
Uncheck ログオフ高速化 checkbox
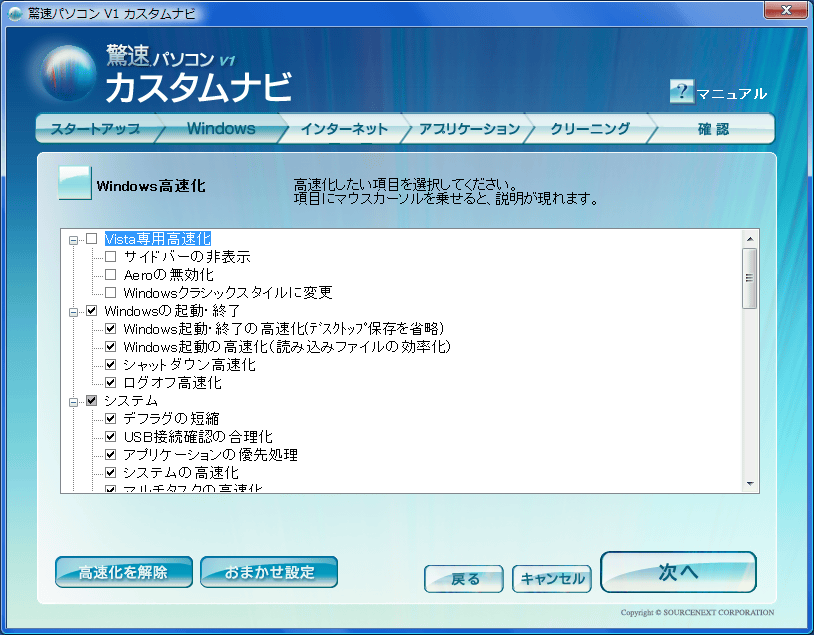pos(110,383)
